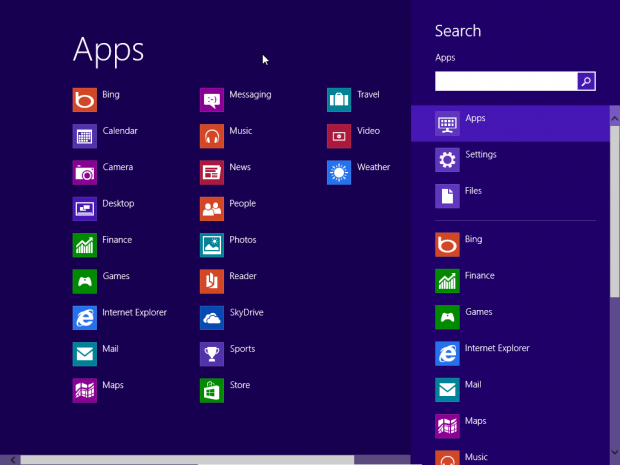Open the SkyDrive cloud icon
This screenshot has height=465, width=620.
point(212,318)
